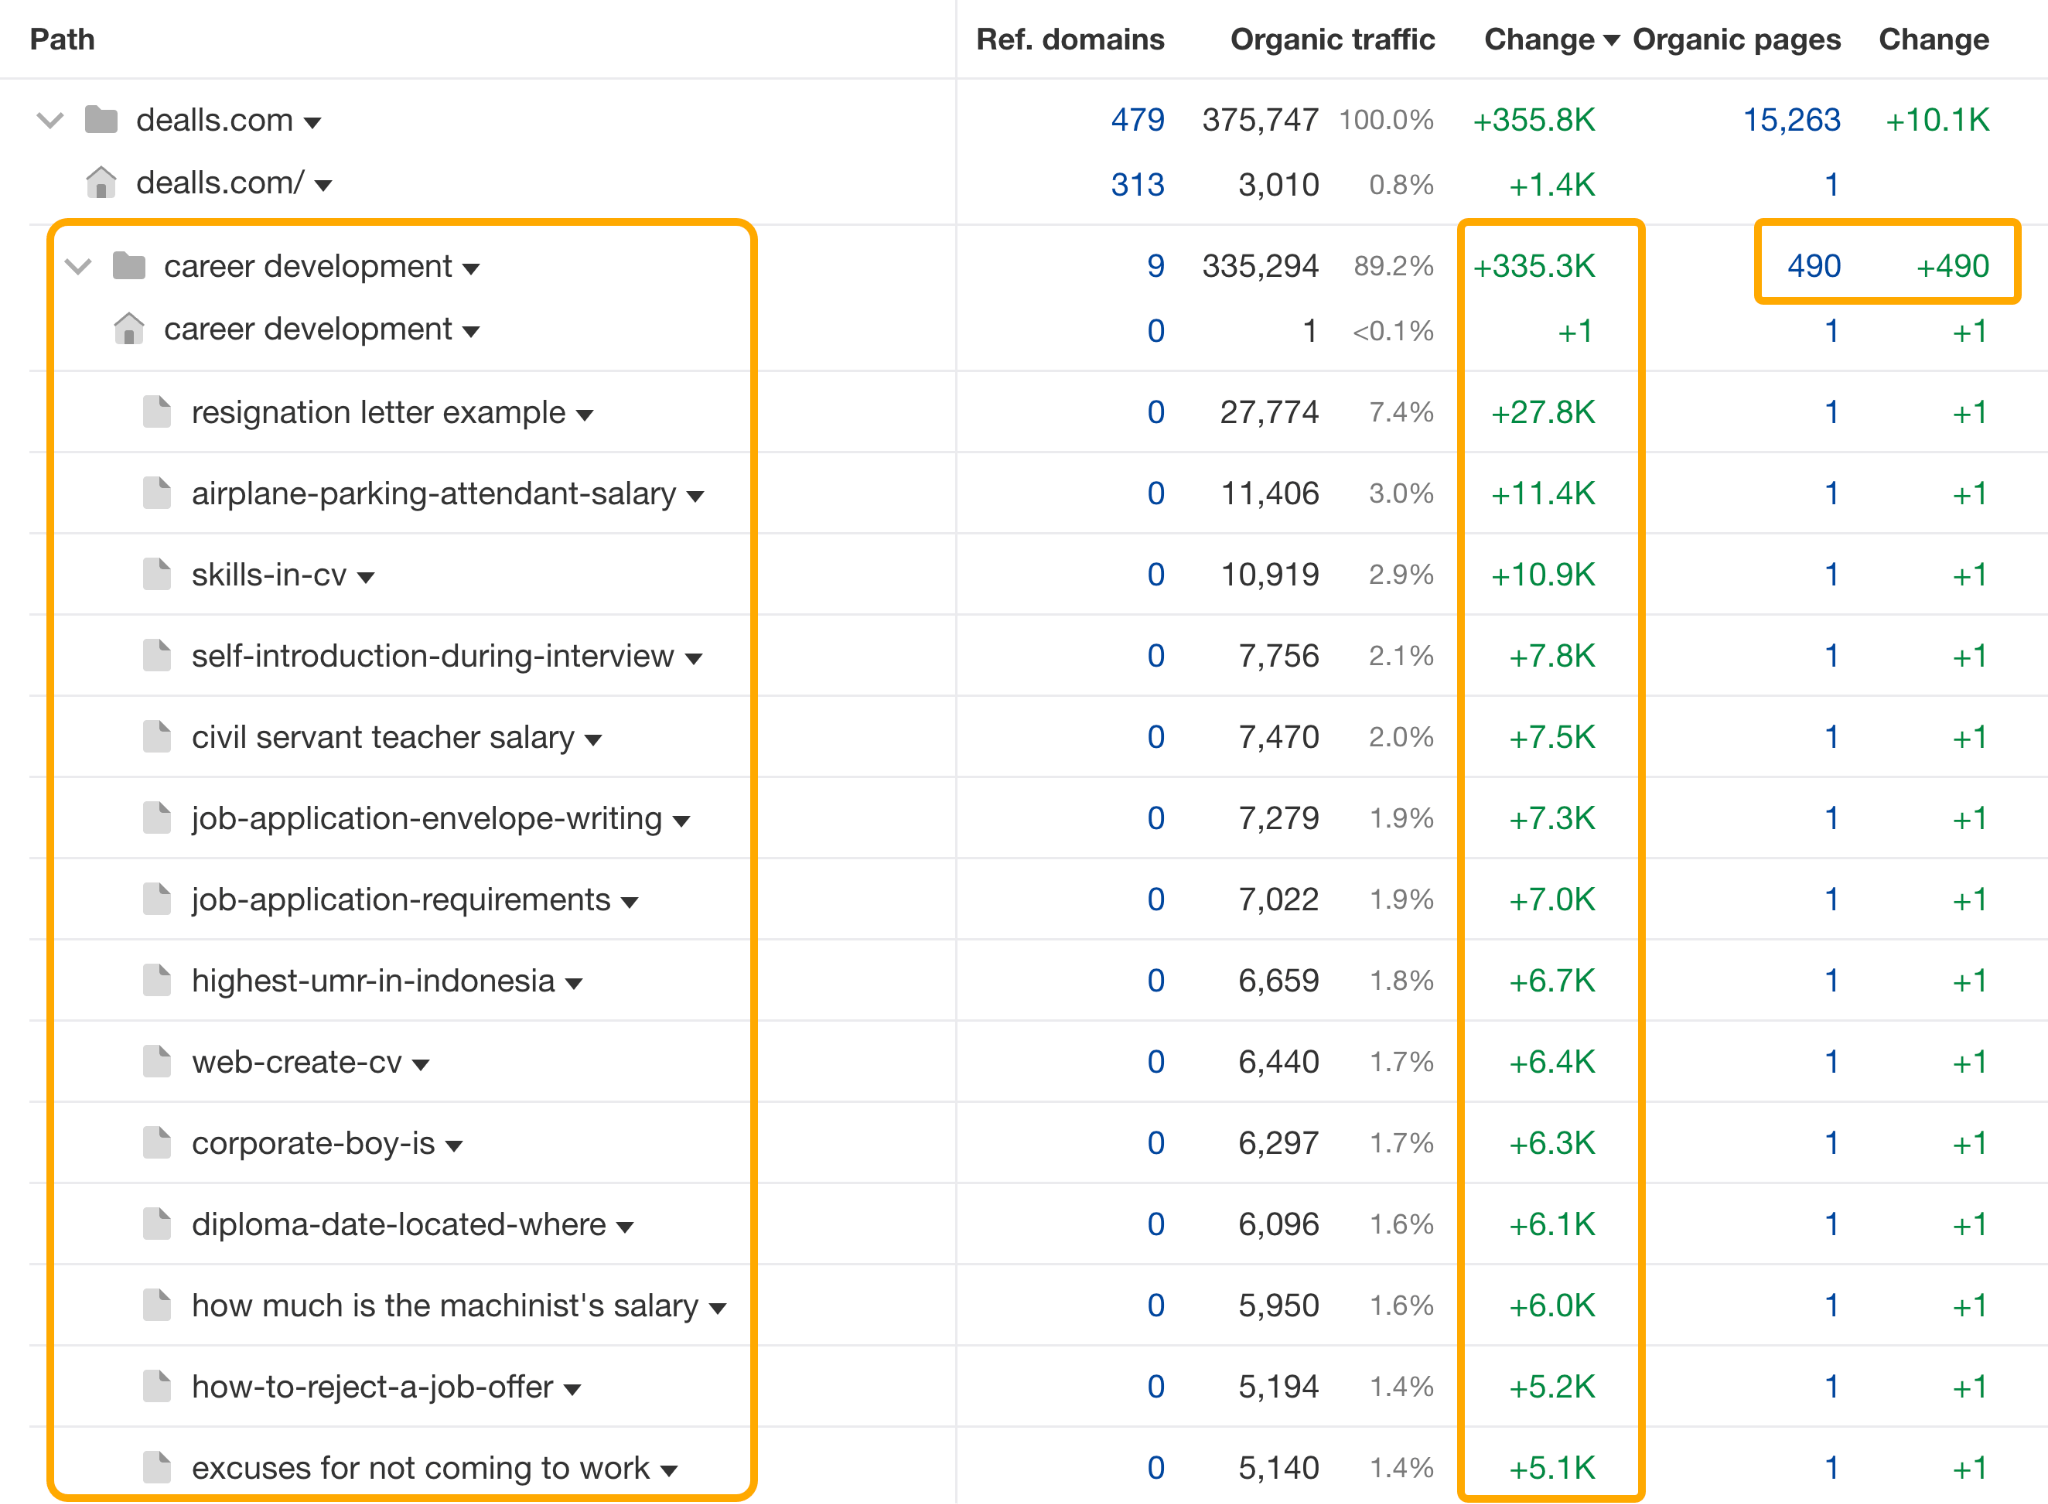The image size is (2048, 1504).
Task: Open 479 referring domains link
Action: tap(1137, 120)
